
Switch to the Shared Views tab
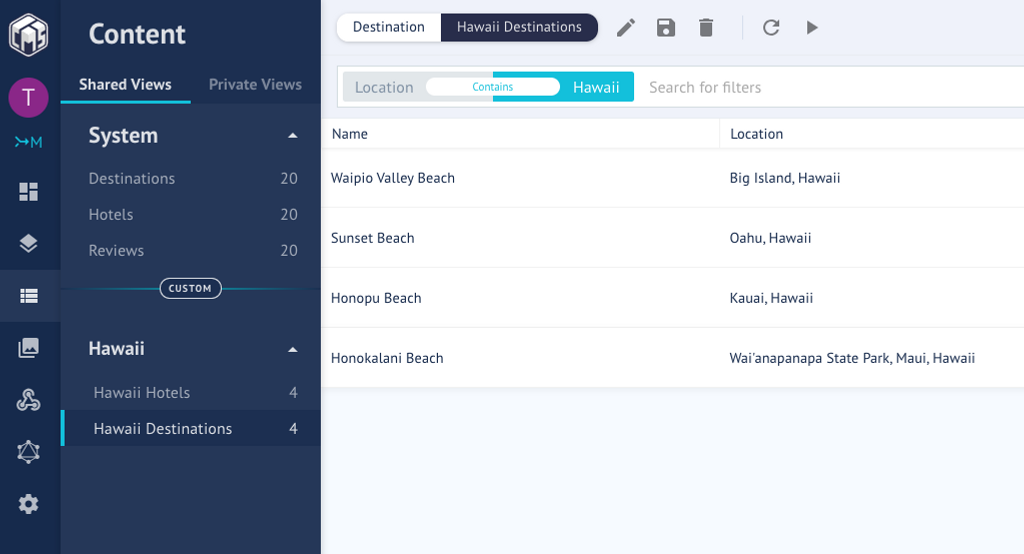coord(125,84)
